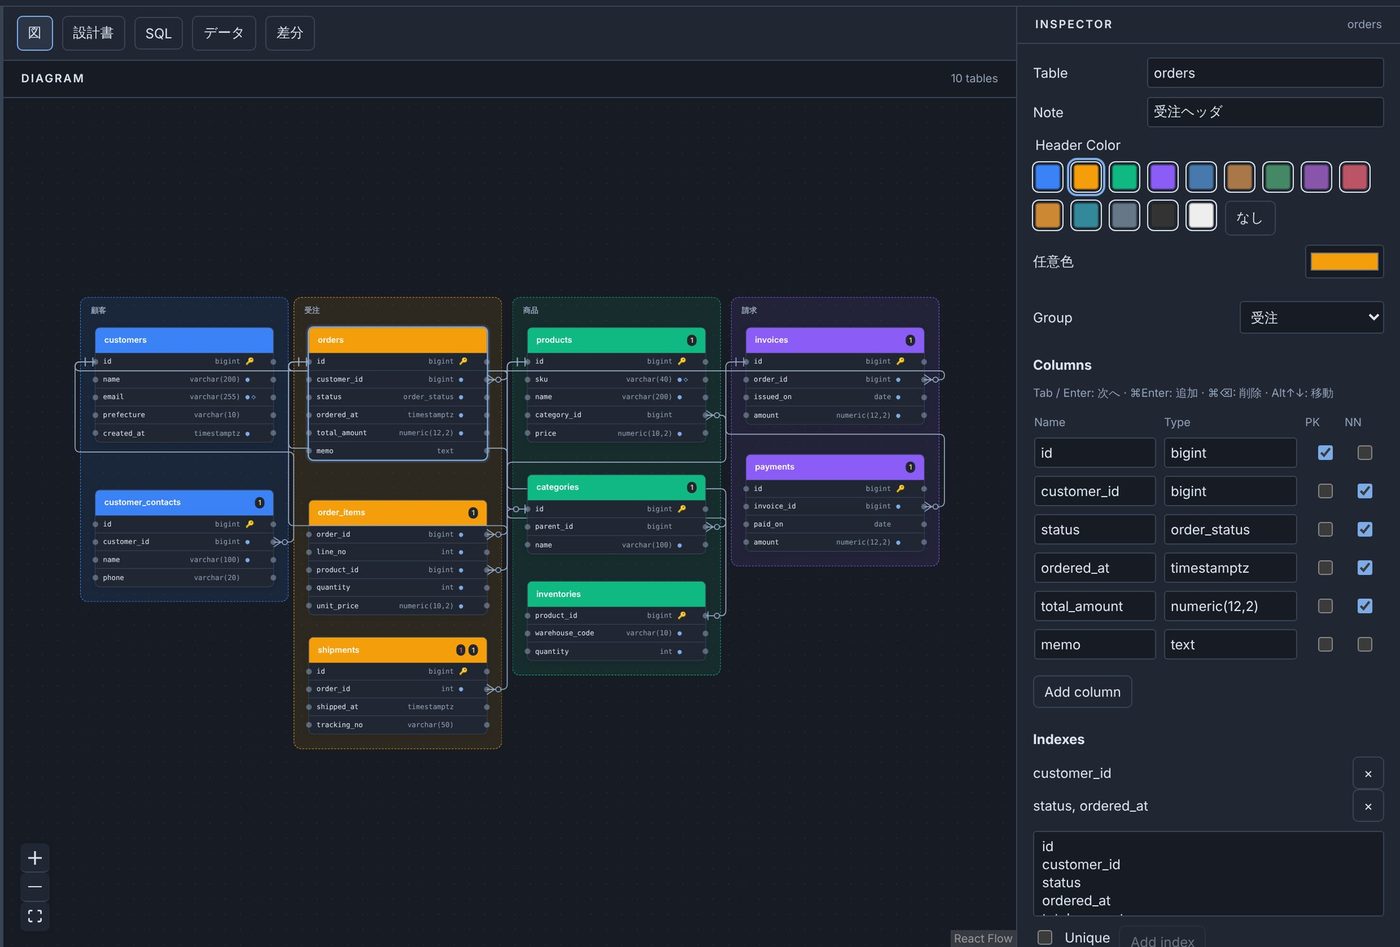The width and height of the screenshot is (1400, 947).
Task: Toggle PK checkbox for ordered_at column
Action: pyautogui.click(x=1325, y=568)
